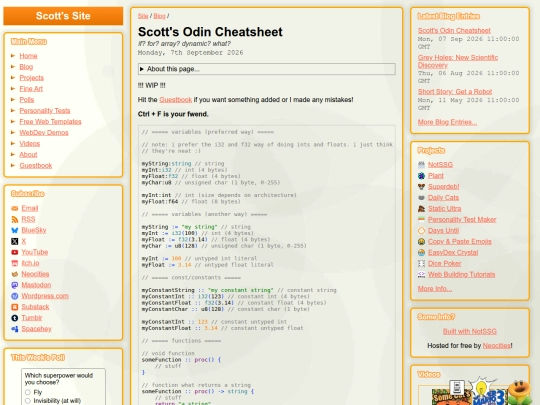Click the RSS feed icon
This screenshot has width=540, height=405.
coord(14,219)
